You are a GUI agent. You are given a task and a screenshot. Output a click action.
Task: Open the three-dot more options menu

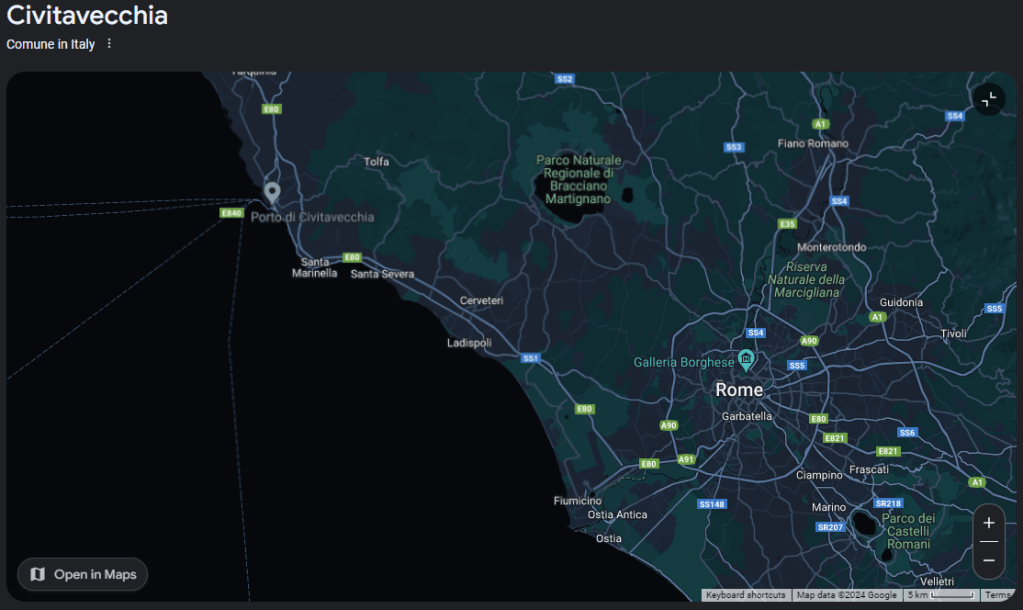pos(109,44)
